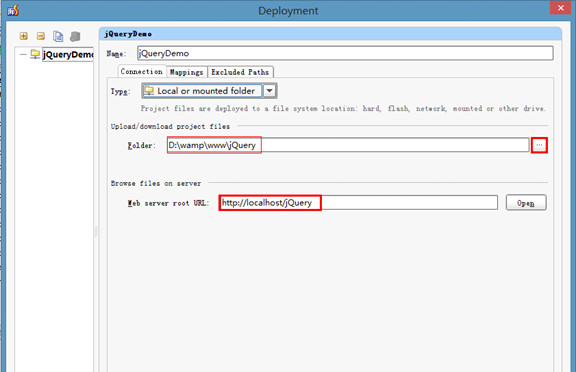Click the Folder path field
Viewport: 576px width, 372px height.
(x=348, y=145)
